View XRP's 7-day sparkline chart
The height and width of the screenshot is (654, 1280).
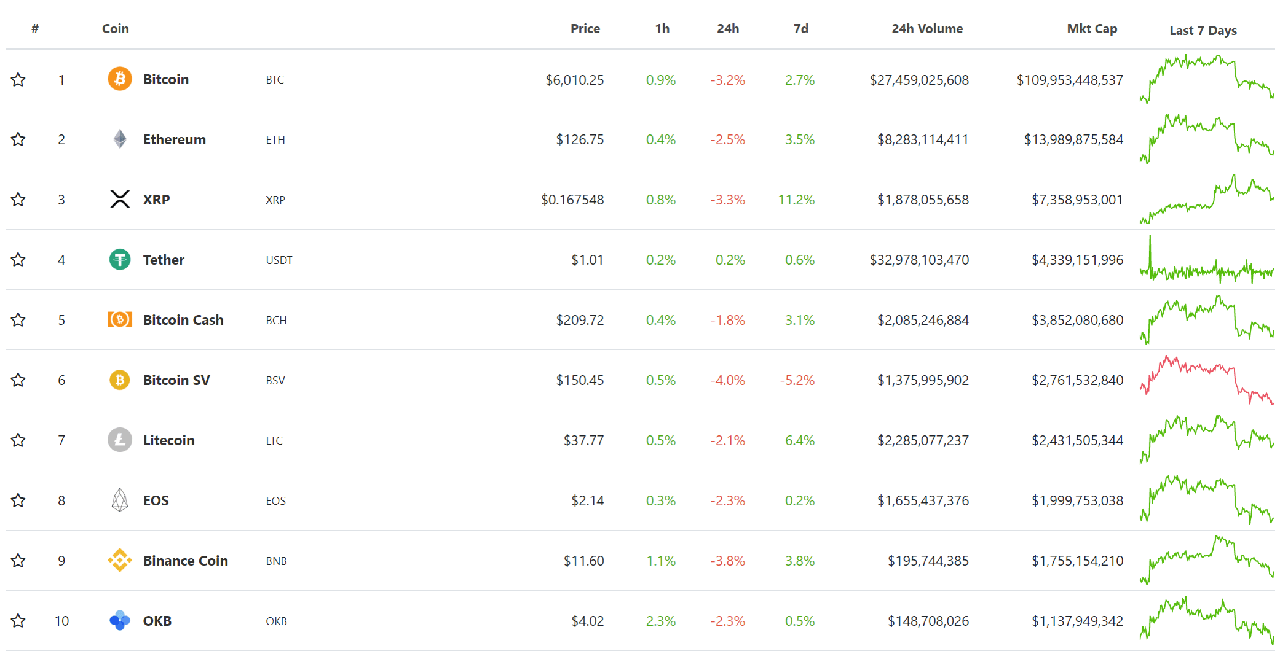1206,198
